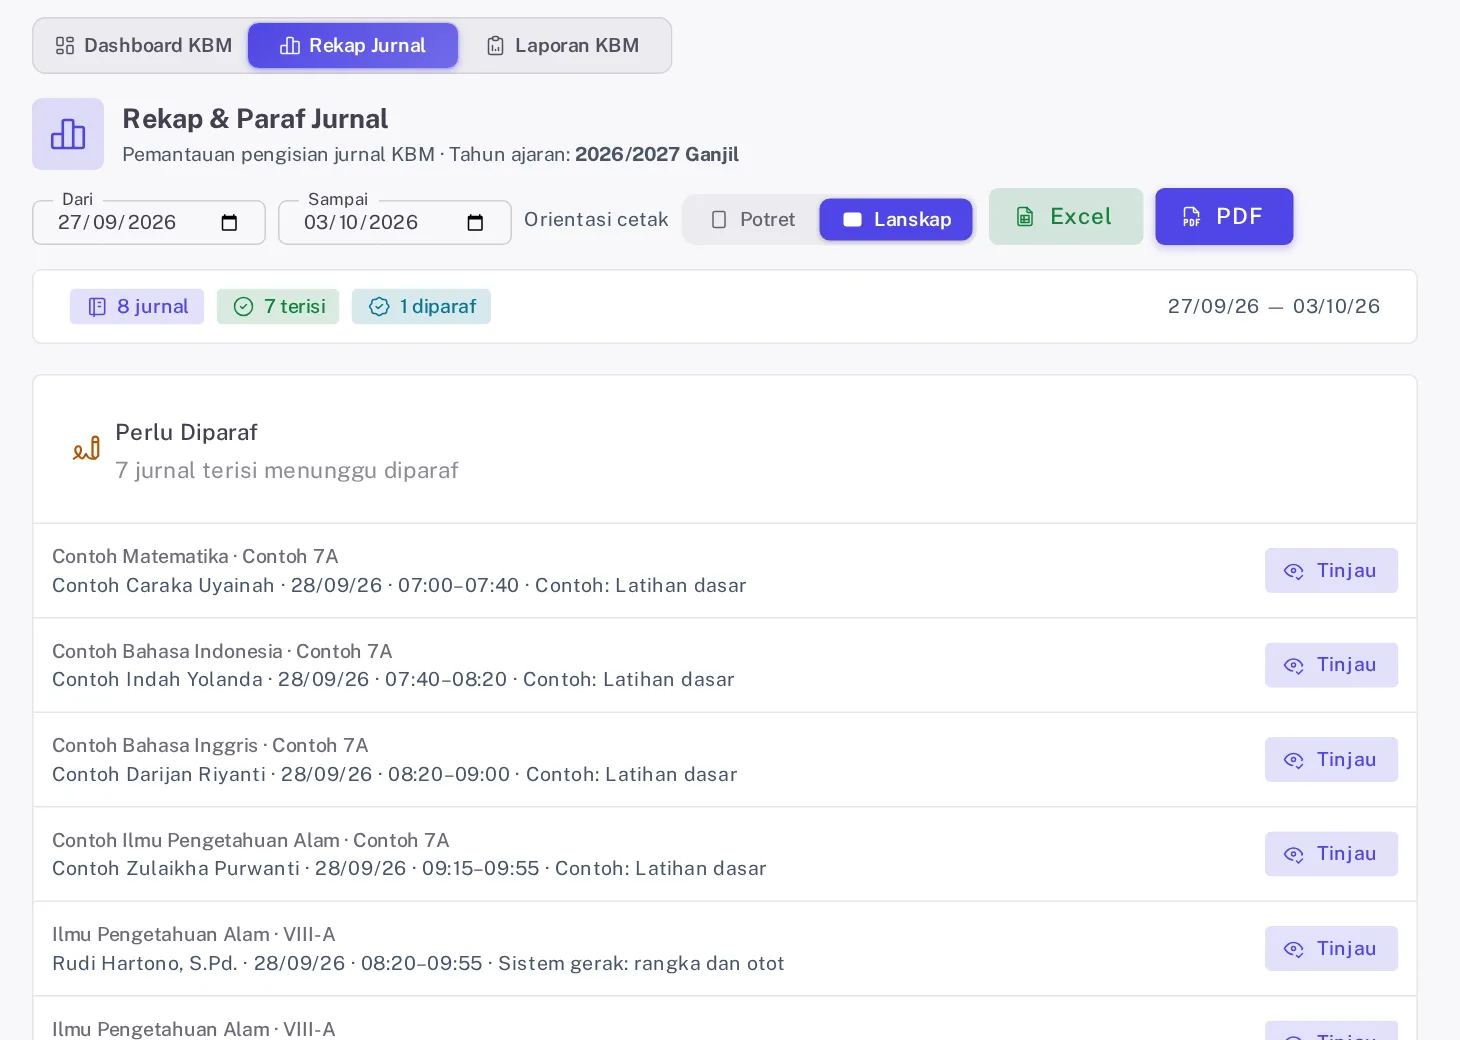Review the Contoh Bahasa Indonesia journal with Tinjau

[x=1331, y=665]
